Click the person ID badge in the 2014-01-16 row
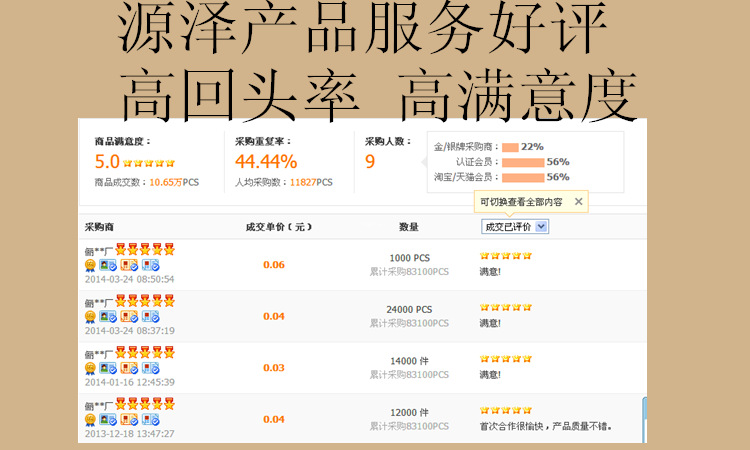 108,368
